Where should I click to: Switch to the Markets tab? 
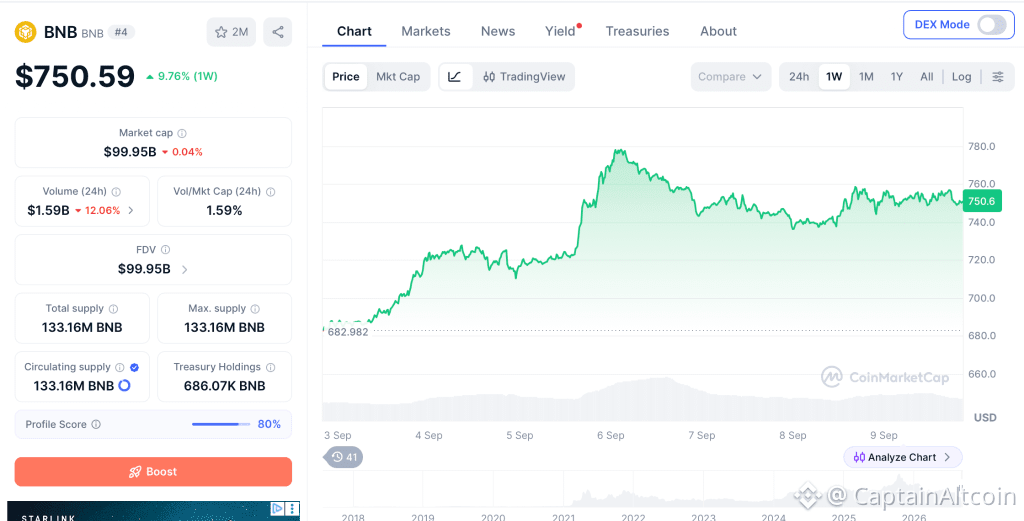[x=426, y=31]
